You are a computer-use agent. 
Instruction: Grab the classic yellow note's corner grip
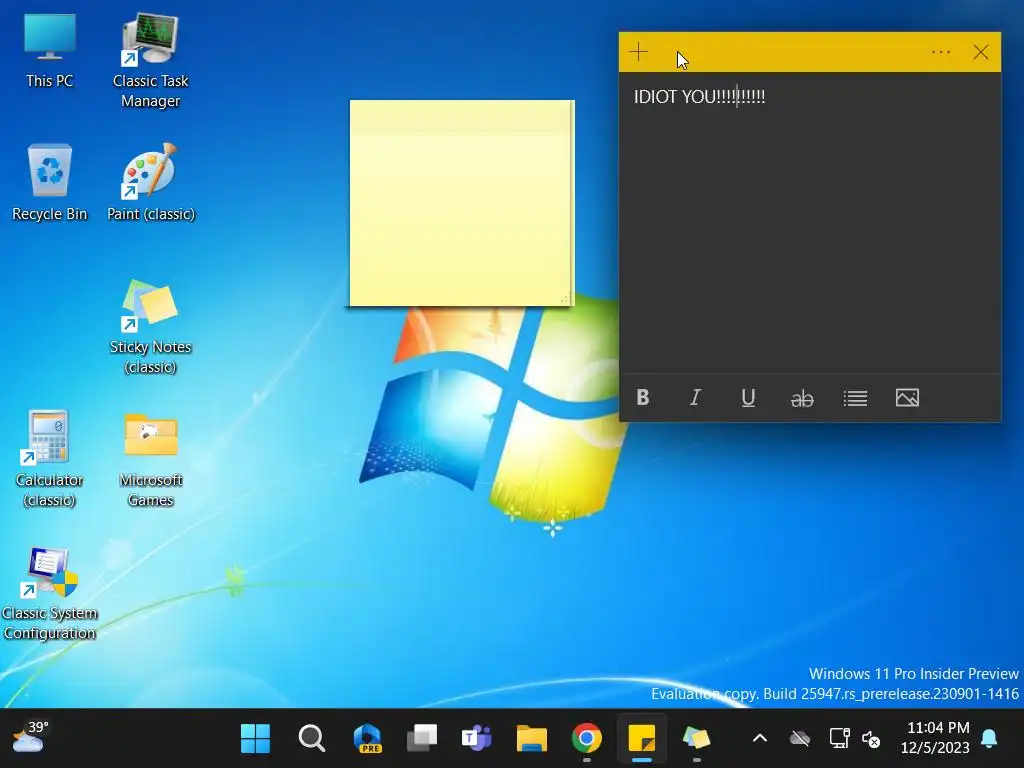pos(566,299)
